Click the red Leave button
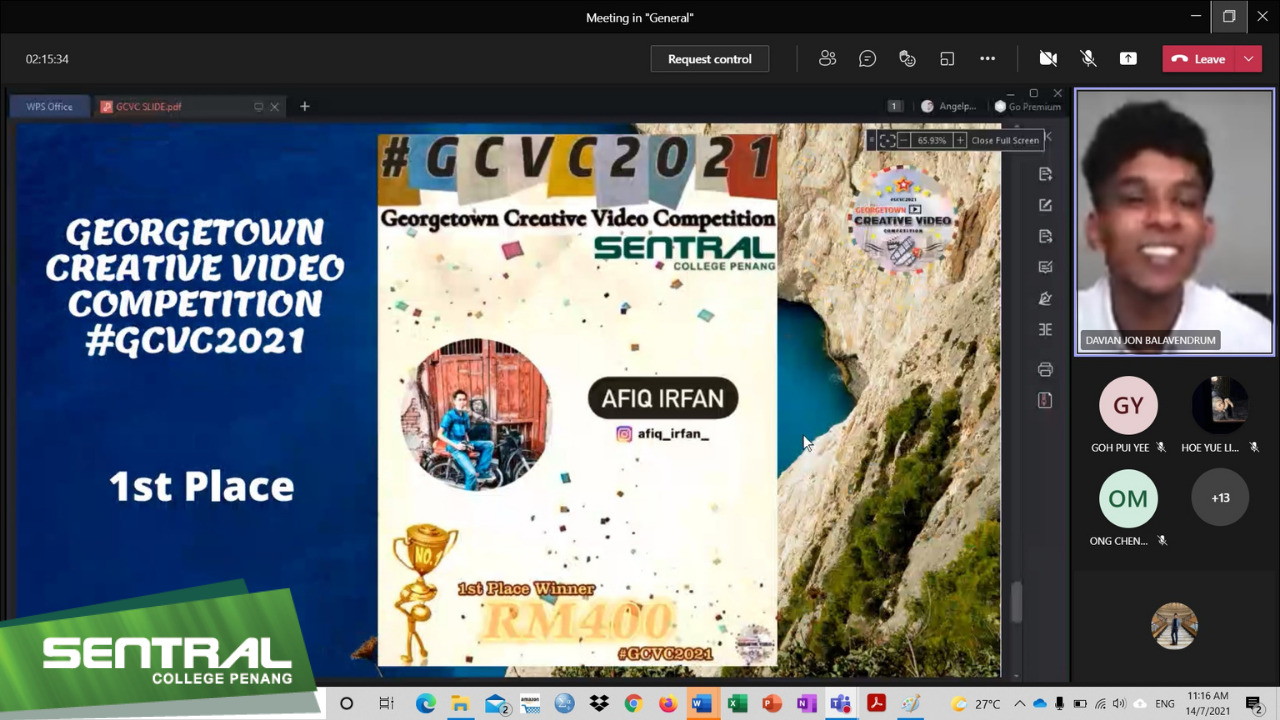The height and width of the screenshot is (720, 1280). pyautogui.click(x=1199, y=59)
